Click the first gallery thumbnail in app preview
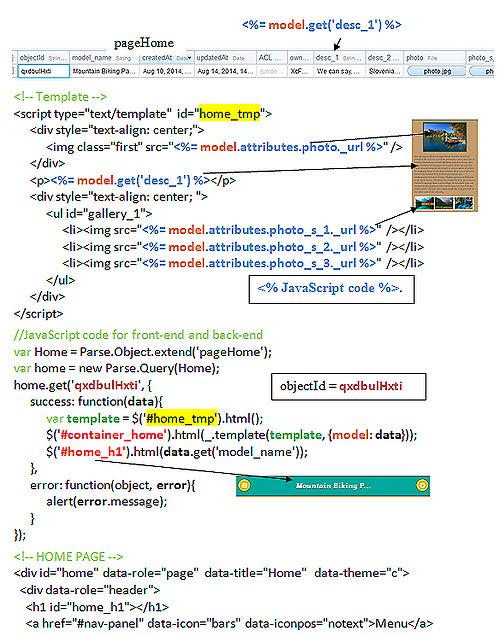The image size is (502, 634). pyautogui.click(x=424, y=203)
